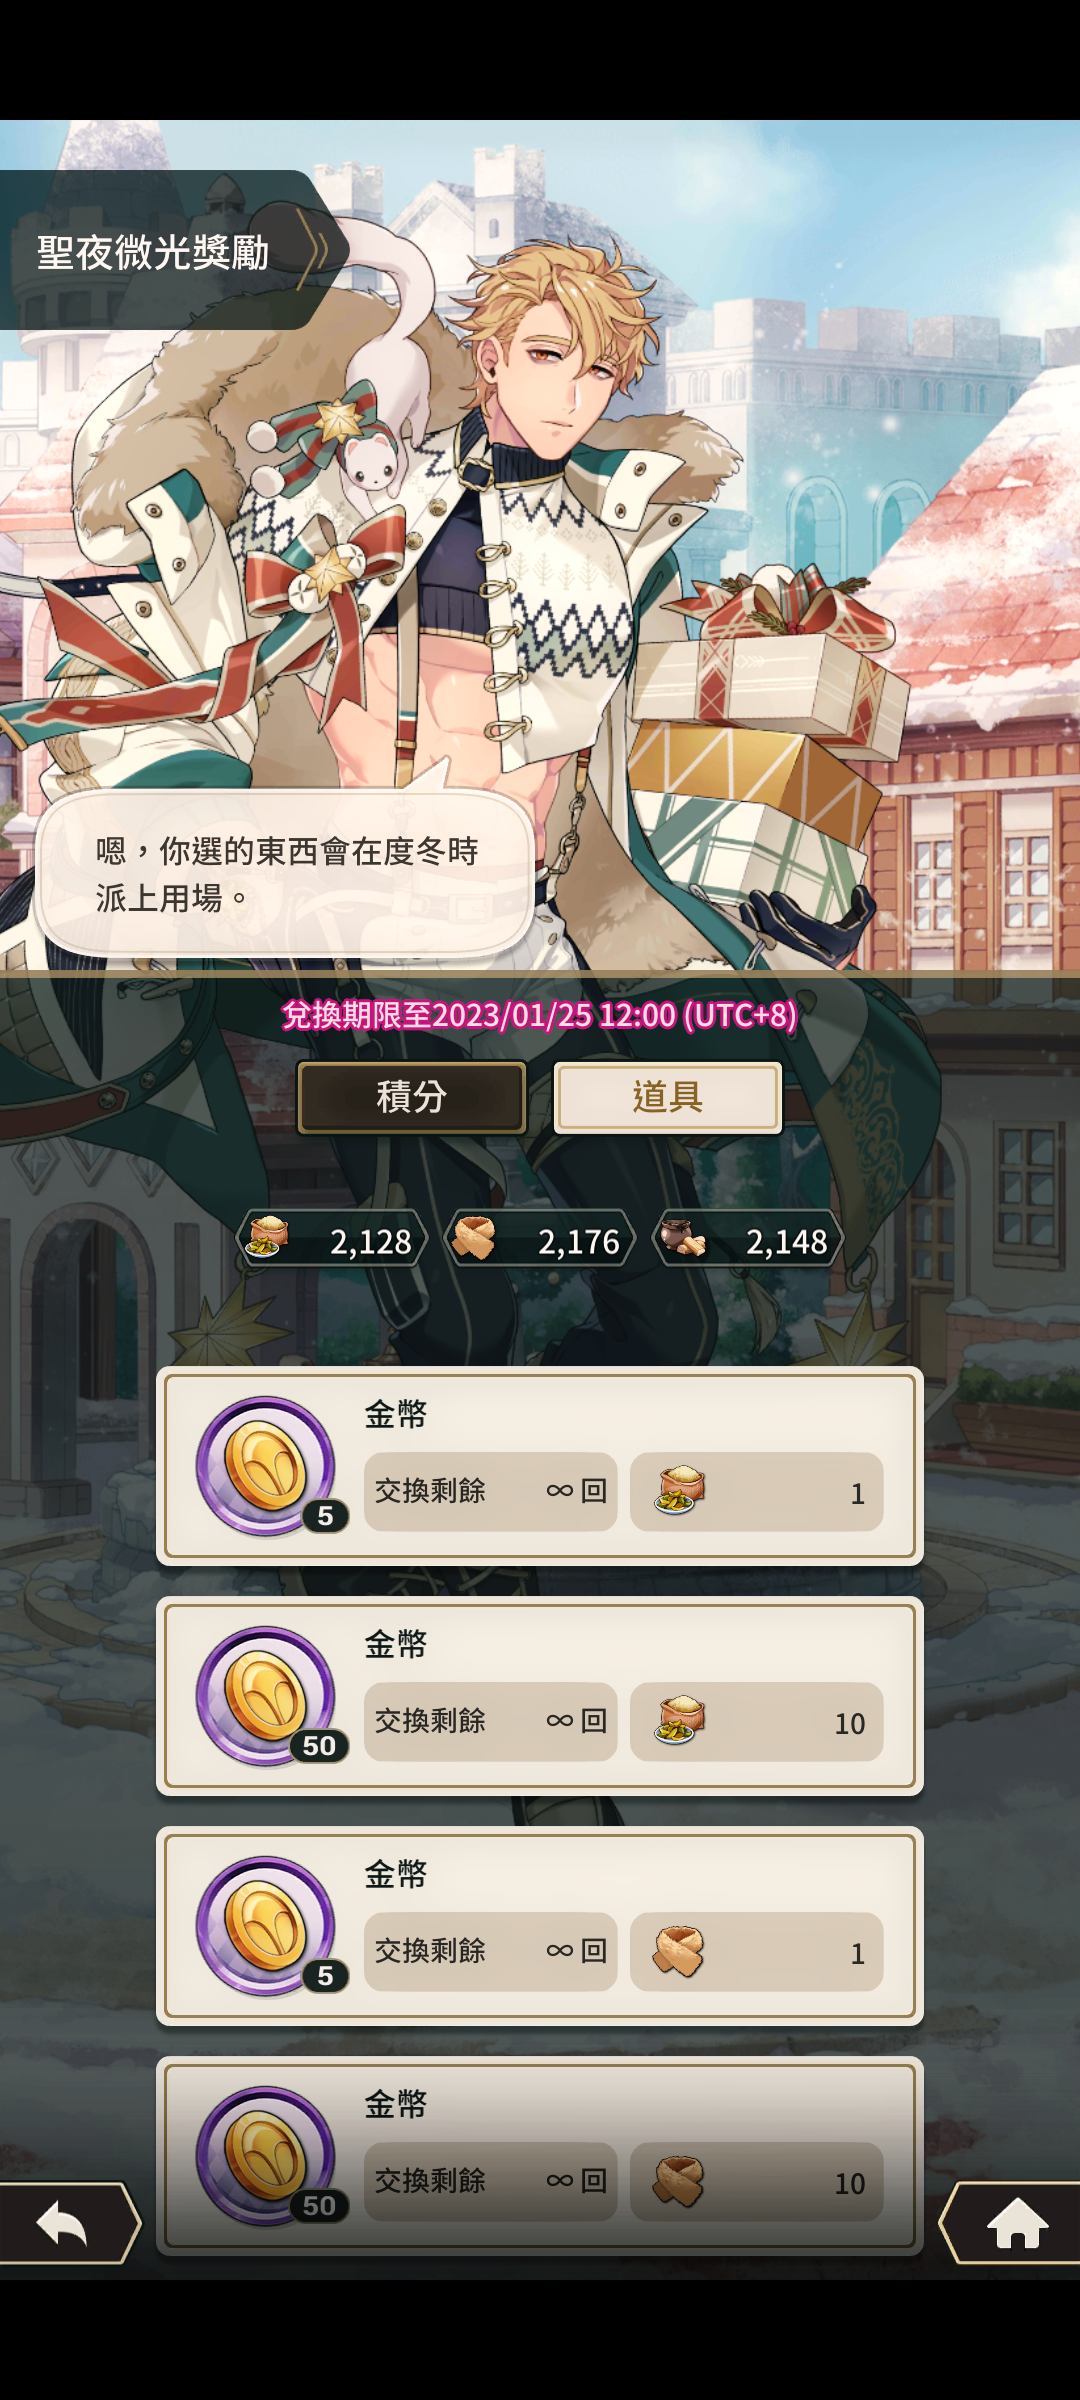1080x2400 pixels.
Task: Tap the 50 gold coin icon costing scarves
Action: click(x=267, y=2156)
